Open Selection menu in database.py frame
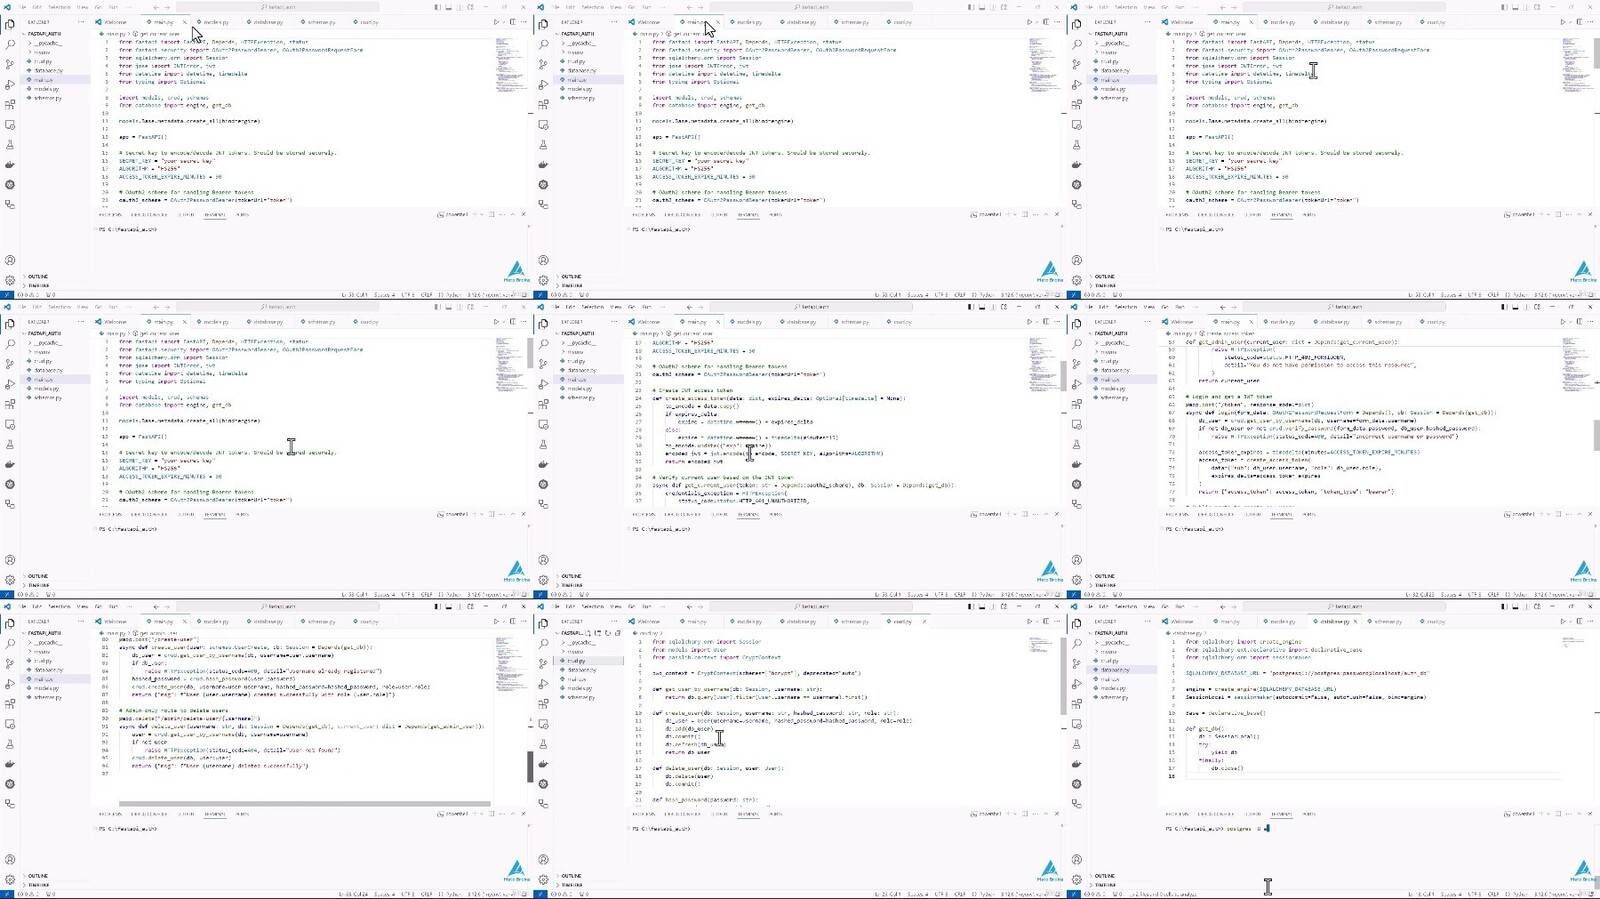This screenshot has height=899, width=1600. [1126, 606]
